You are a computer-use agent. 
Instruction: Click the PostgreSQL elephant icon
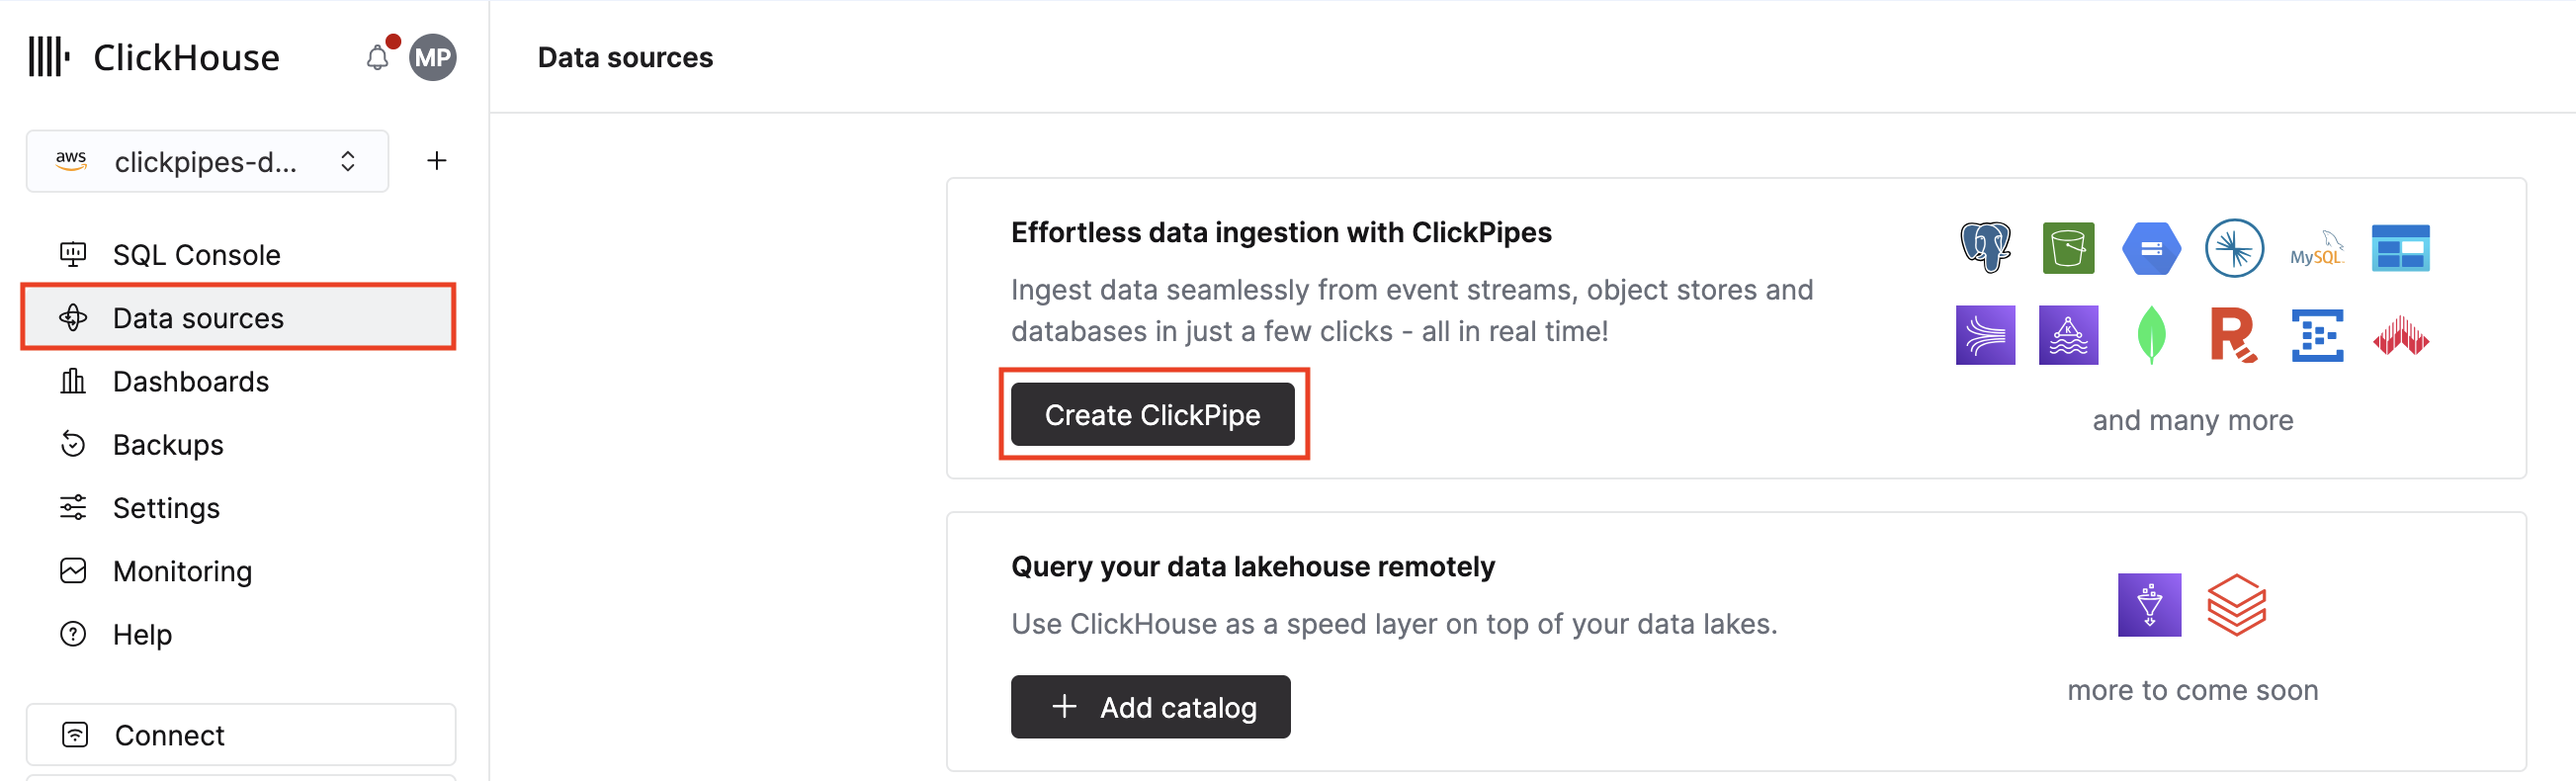(1985, 247)
